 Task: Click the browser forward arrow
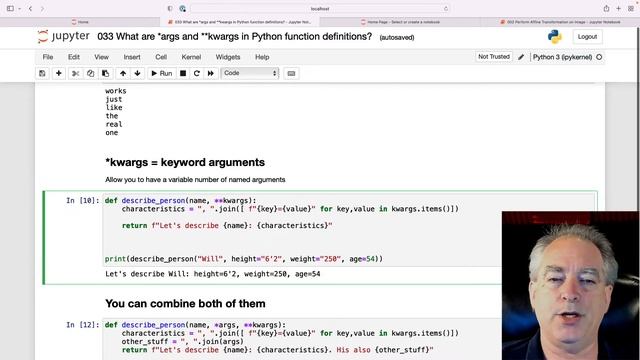(42, 9)
